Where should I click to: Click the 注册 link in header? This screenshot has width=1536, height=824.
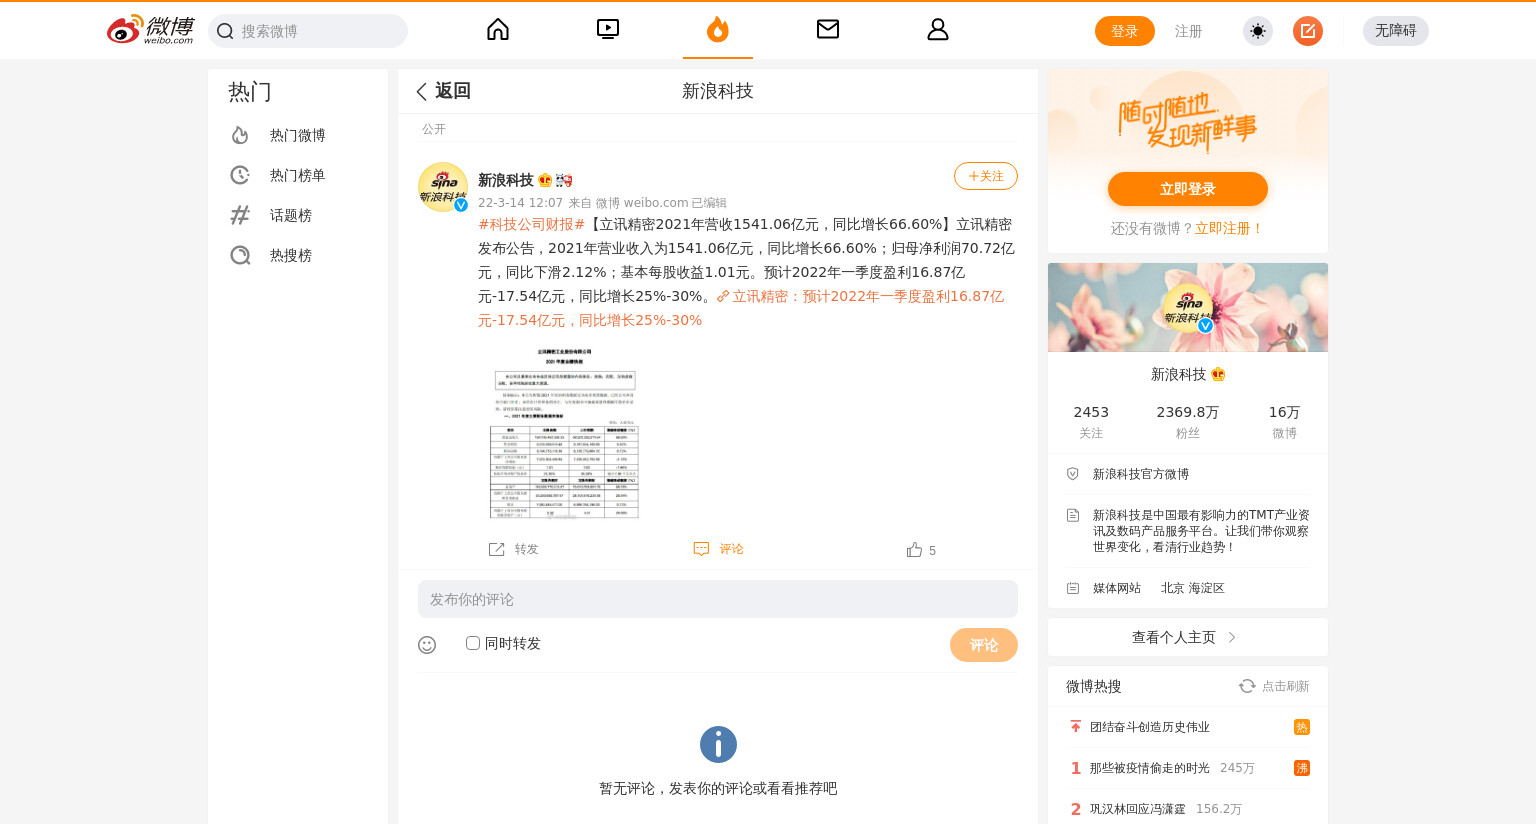point(1188,31)
